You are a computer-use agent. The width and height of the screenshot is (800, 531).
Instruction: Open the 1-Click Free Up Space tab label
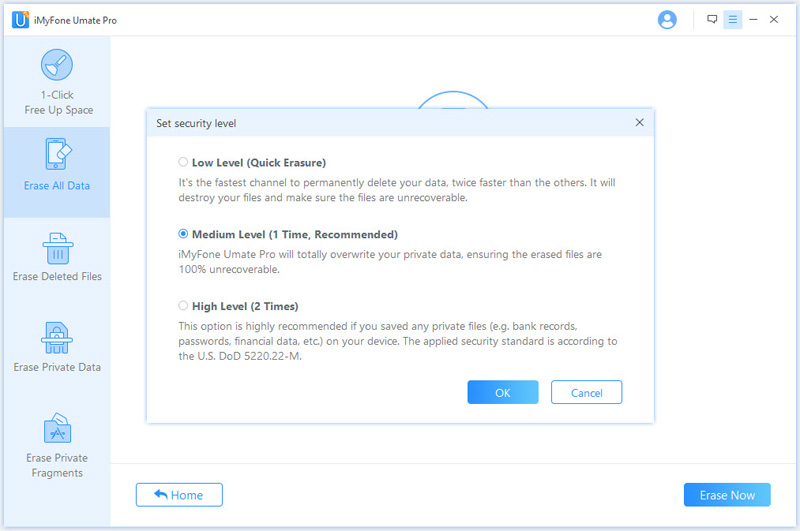coord(59,103)
